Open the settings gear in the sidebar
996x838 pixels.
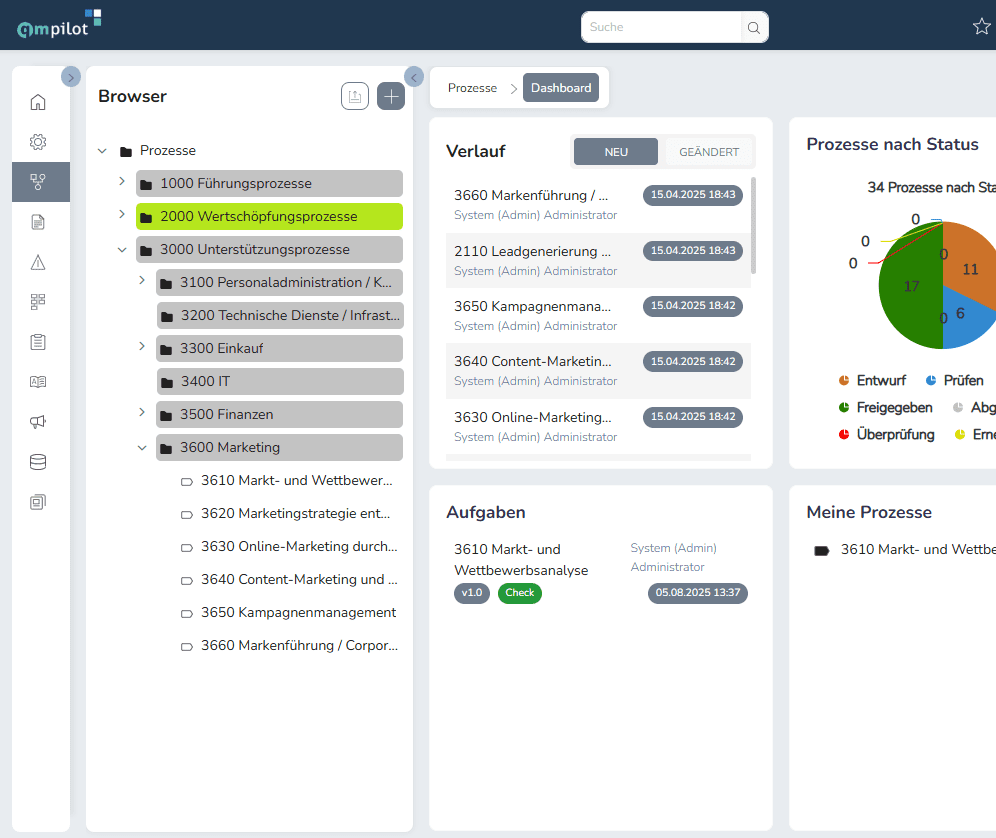pyautogui.click(x=38, y=142)
